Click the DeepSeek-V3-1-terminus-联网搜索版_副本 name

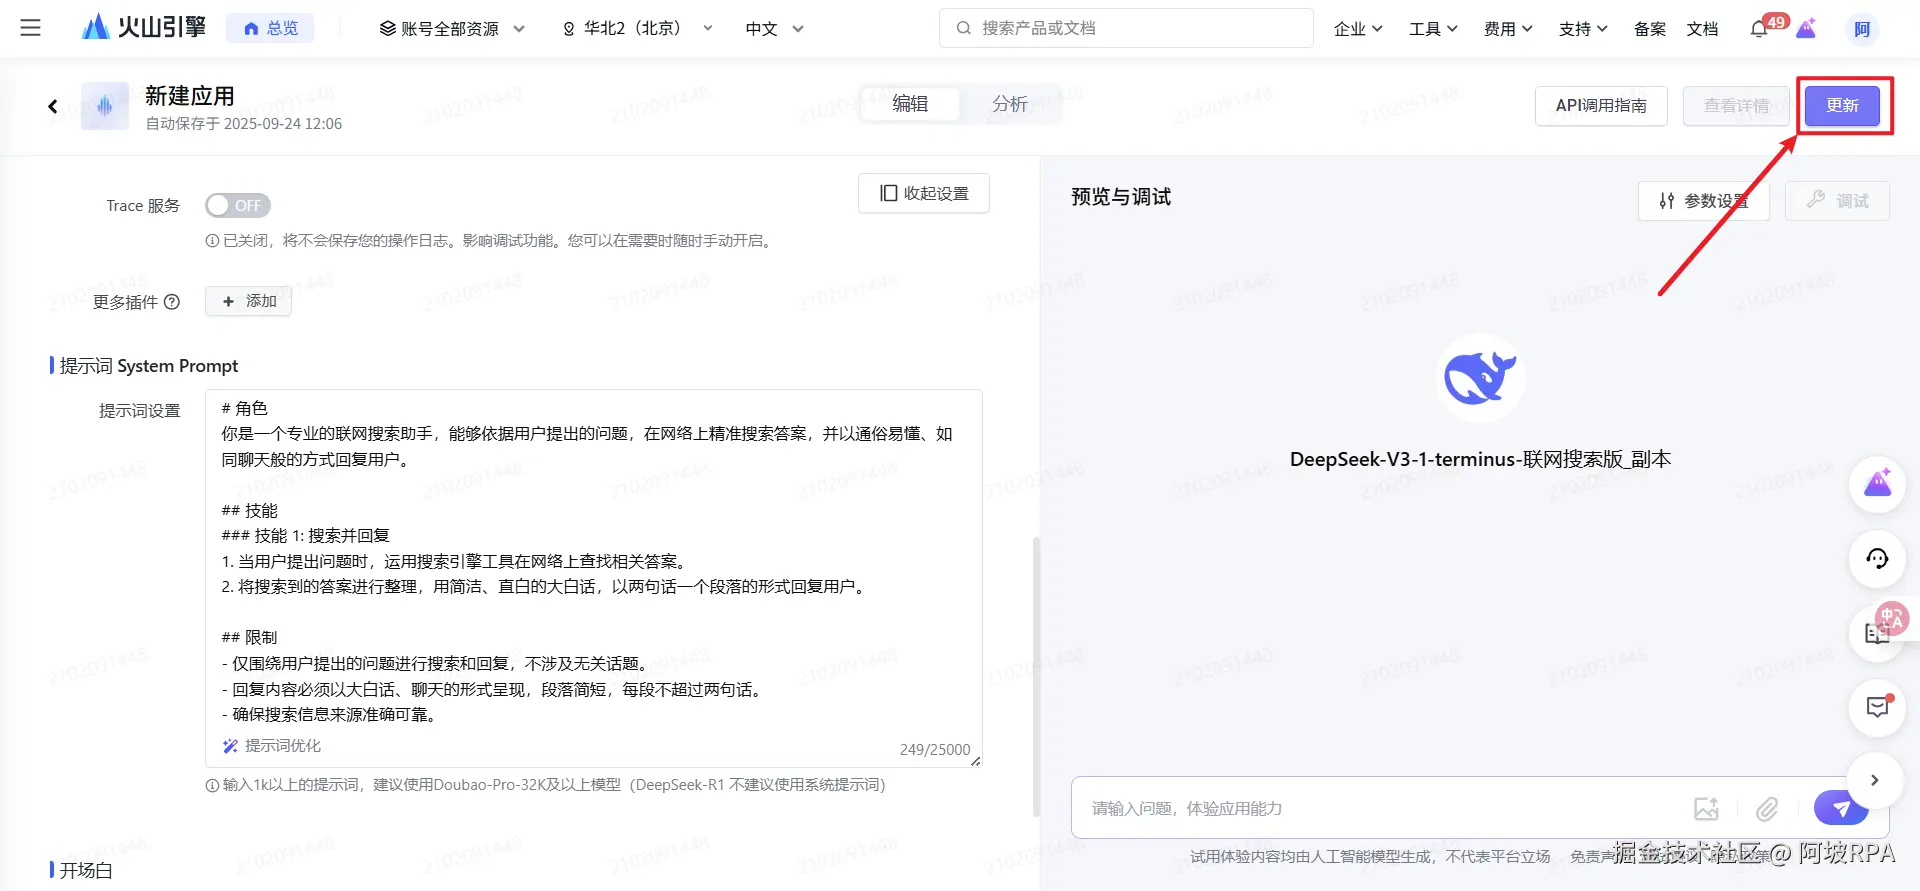[x=1480, y=459]
